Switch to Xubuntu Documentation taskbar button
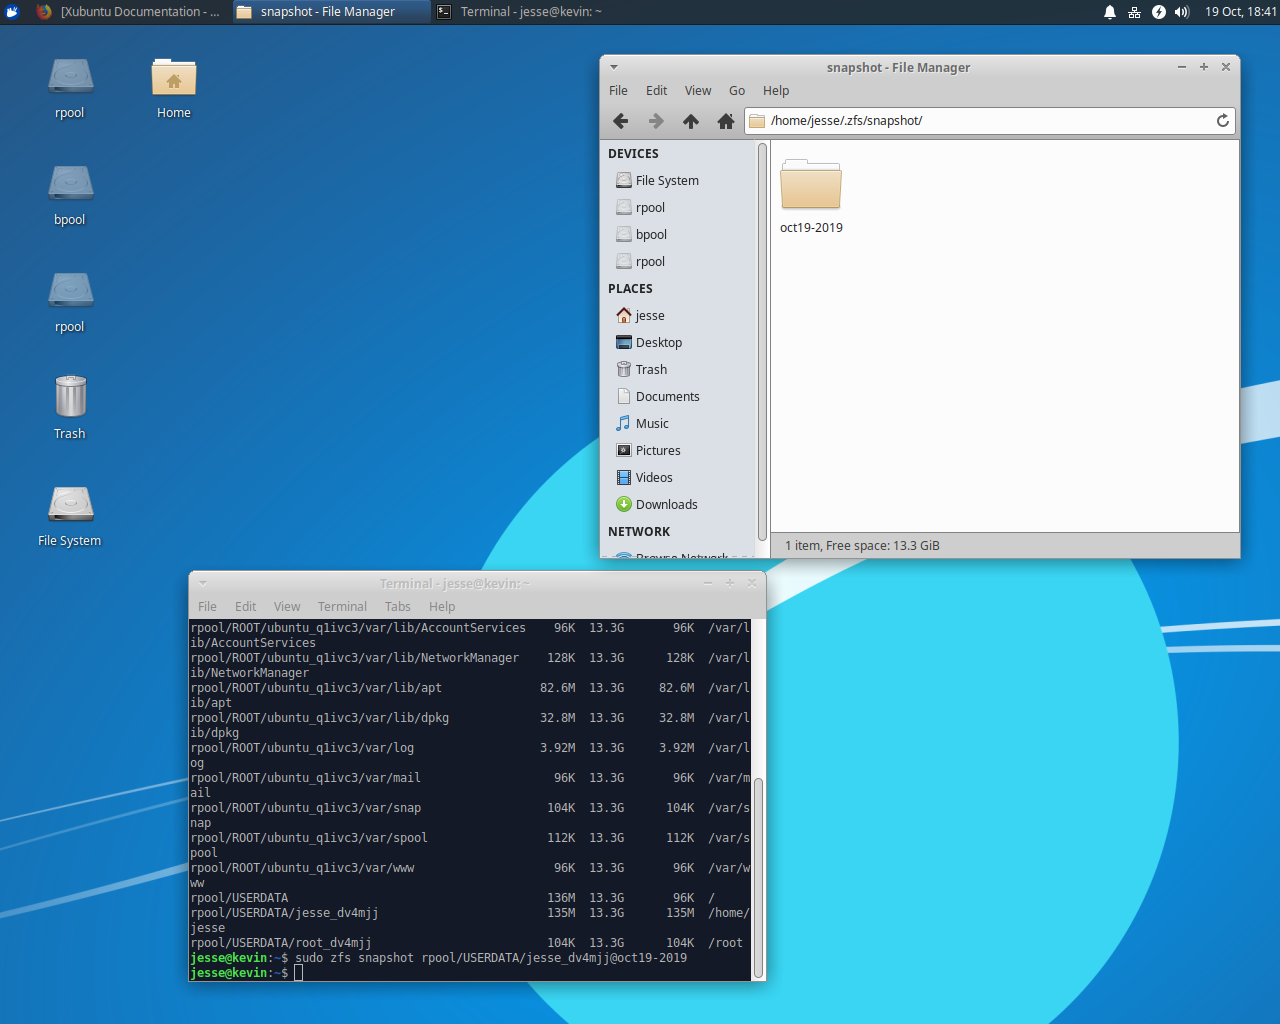The height and width of the screenshot is (1024, 1280). (x=128, y=12)
